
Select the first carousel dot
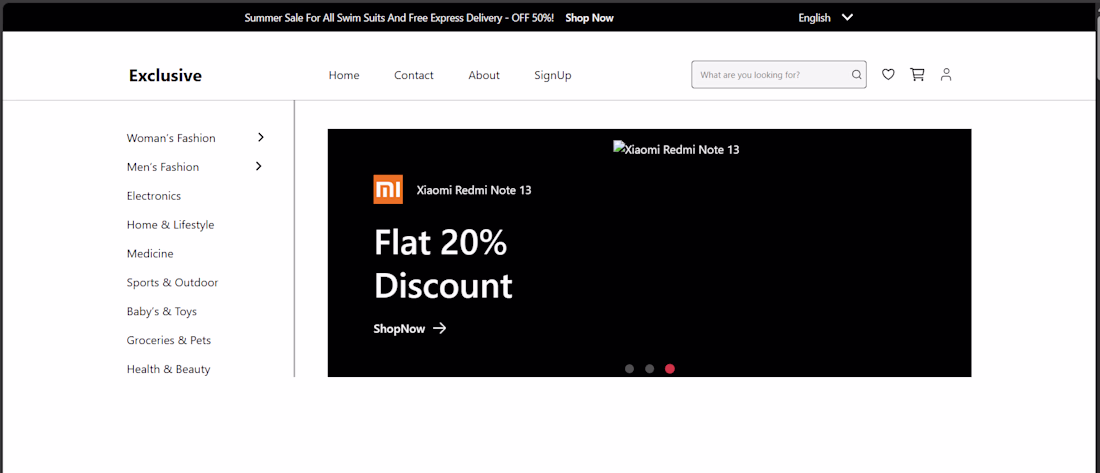629,368
